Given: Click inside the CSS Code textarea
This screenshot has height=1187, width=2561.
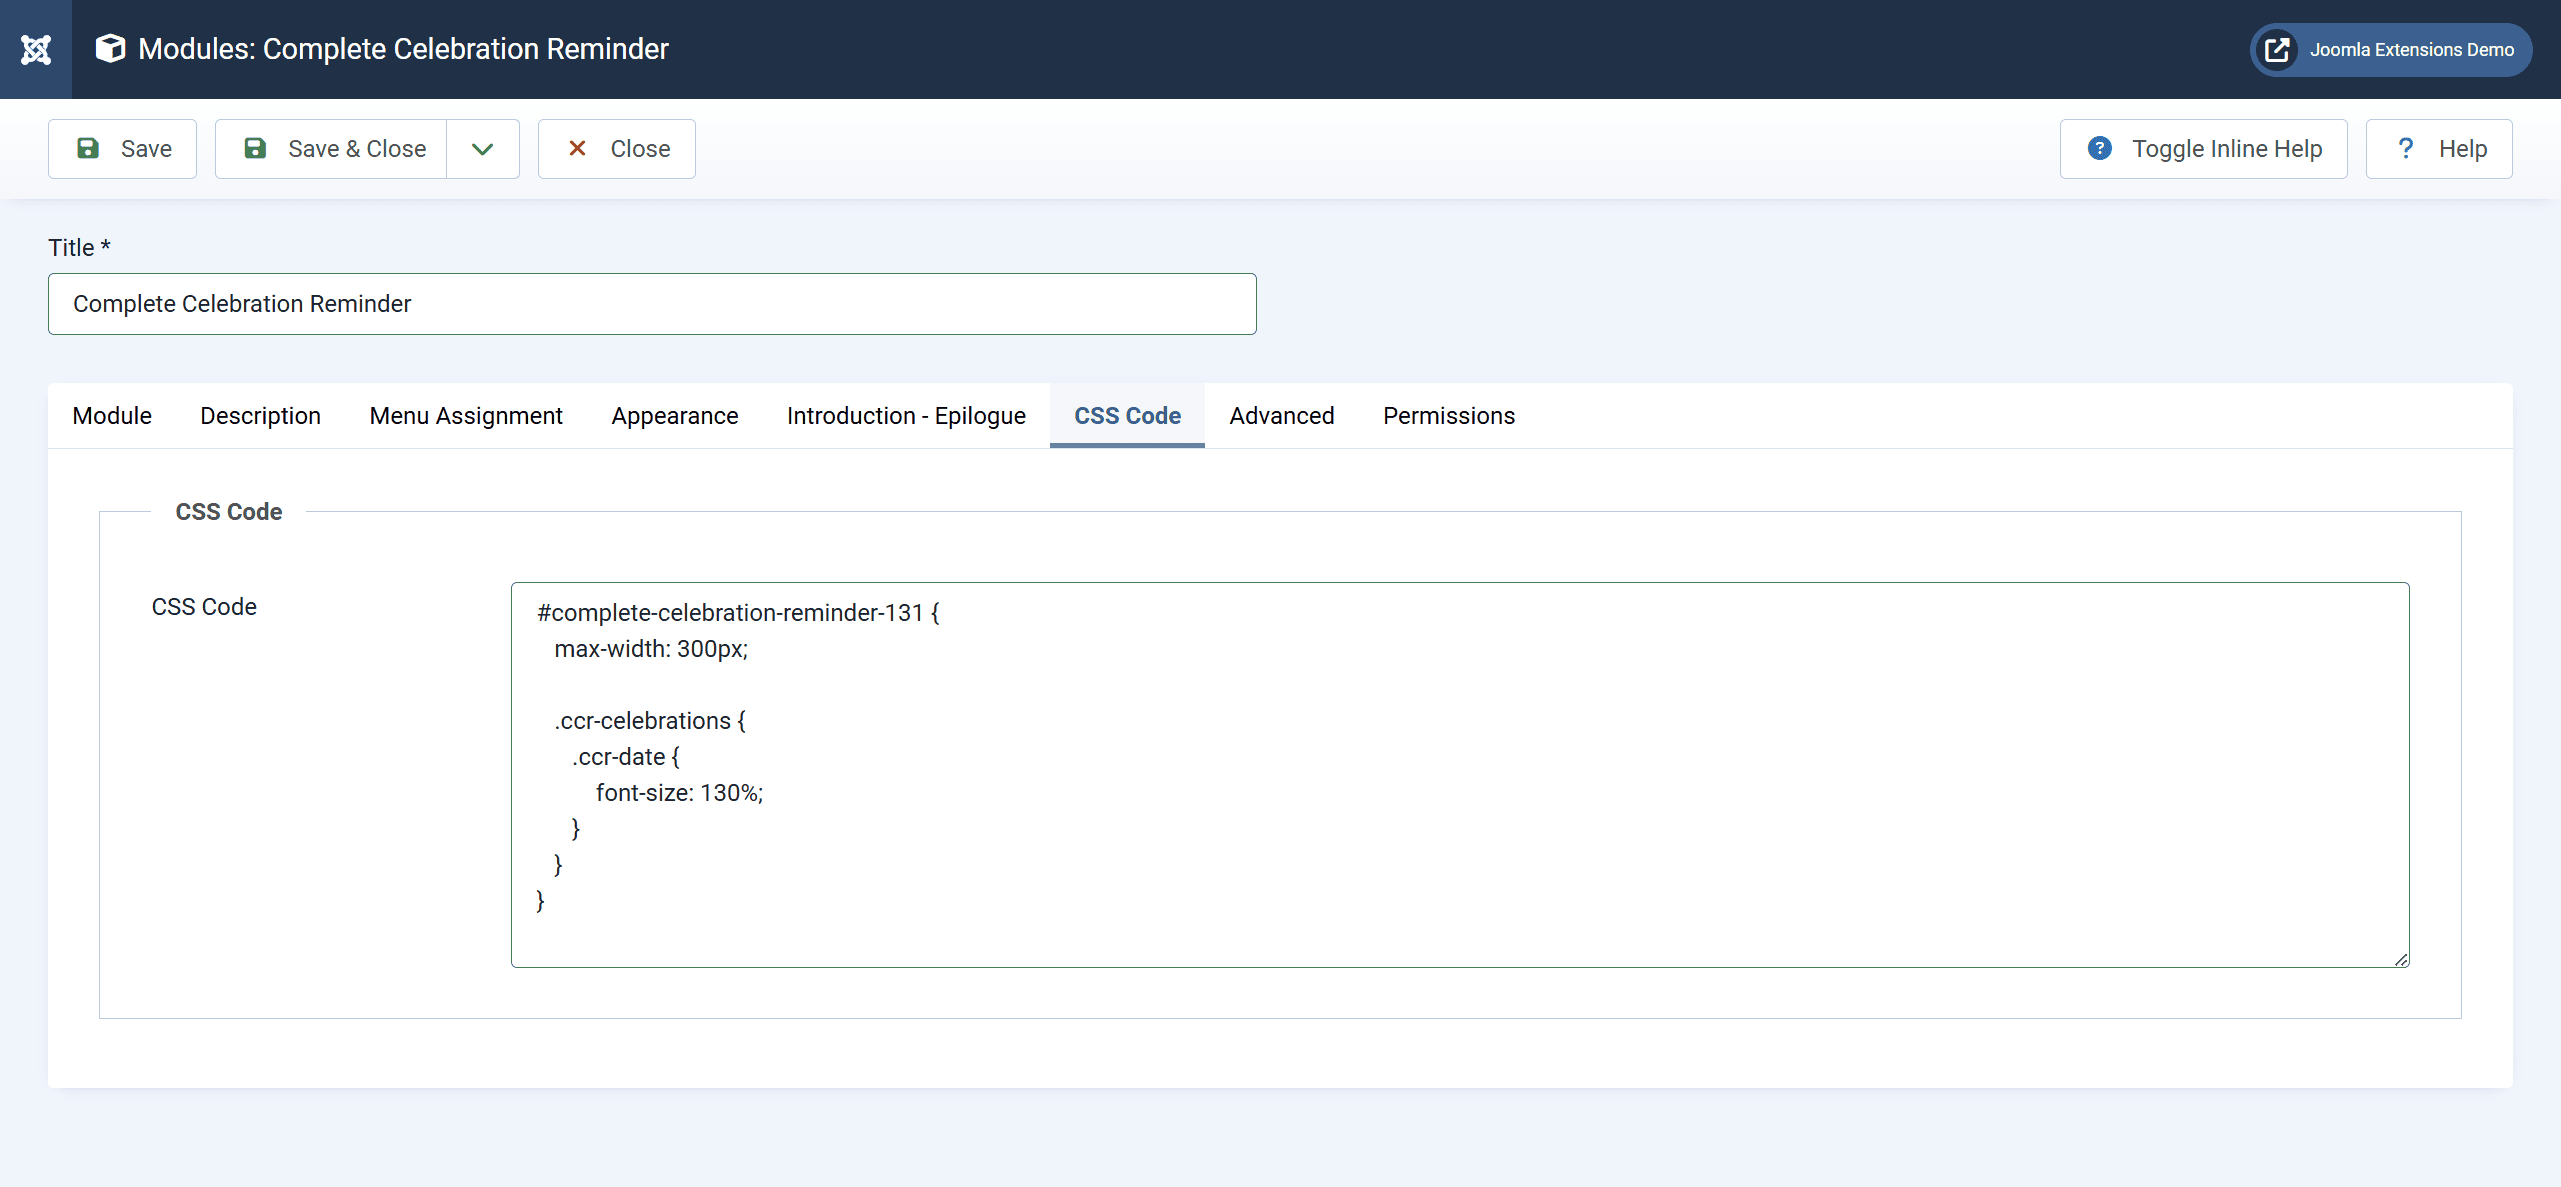Looking at the screenshot, I should coord(1460,775).
